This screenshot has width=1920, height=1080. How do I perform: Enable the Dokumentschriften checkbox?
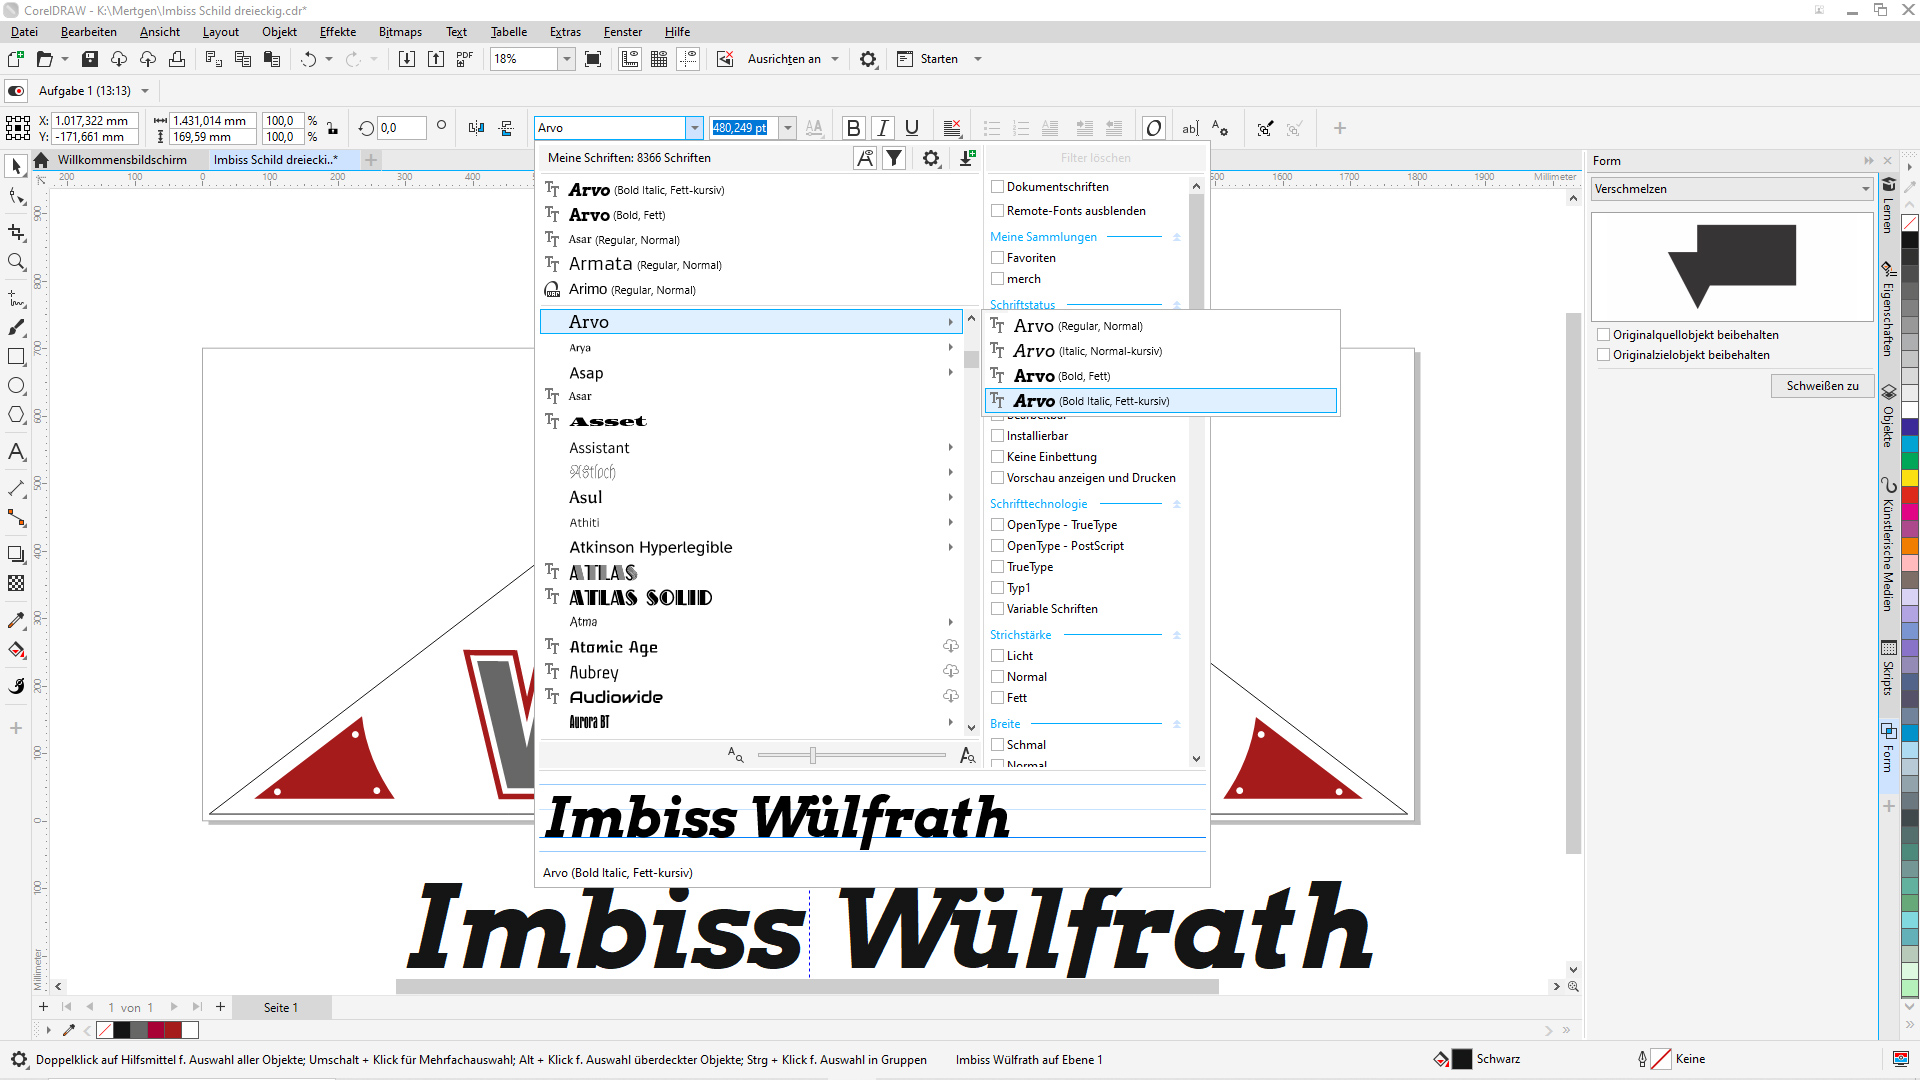click(997, 187)
